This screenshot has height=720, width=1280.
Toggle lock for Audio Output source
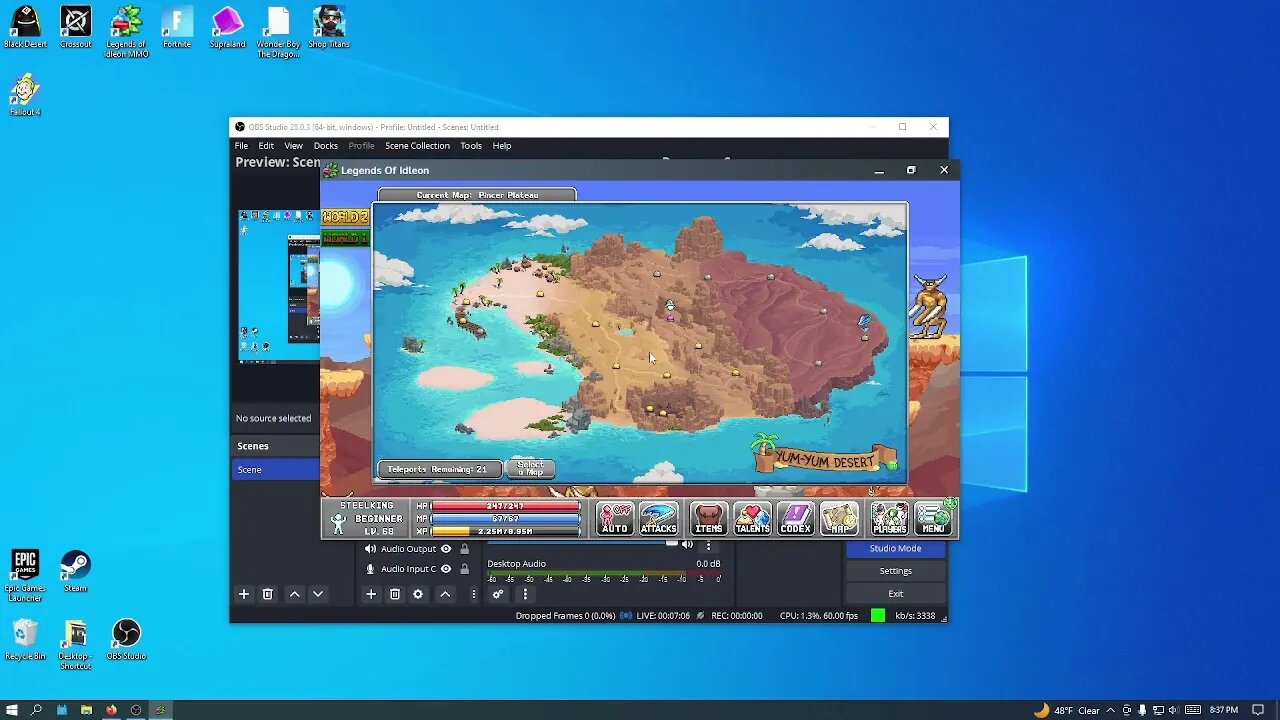[x=464, y=549]
